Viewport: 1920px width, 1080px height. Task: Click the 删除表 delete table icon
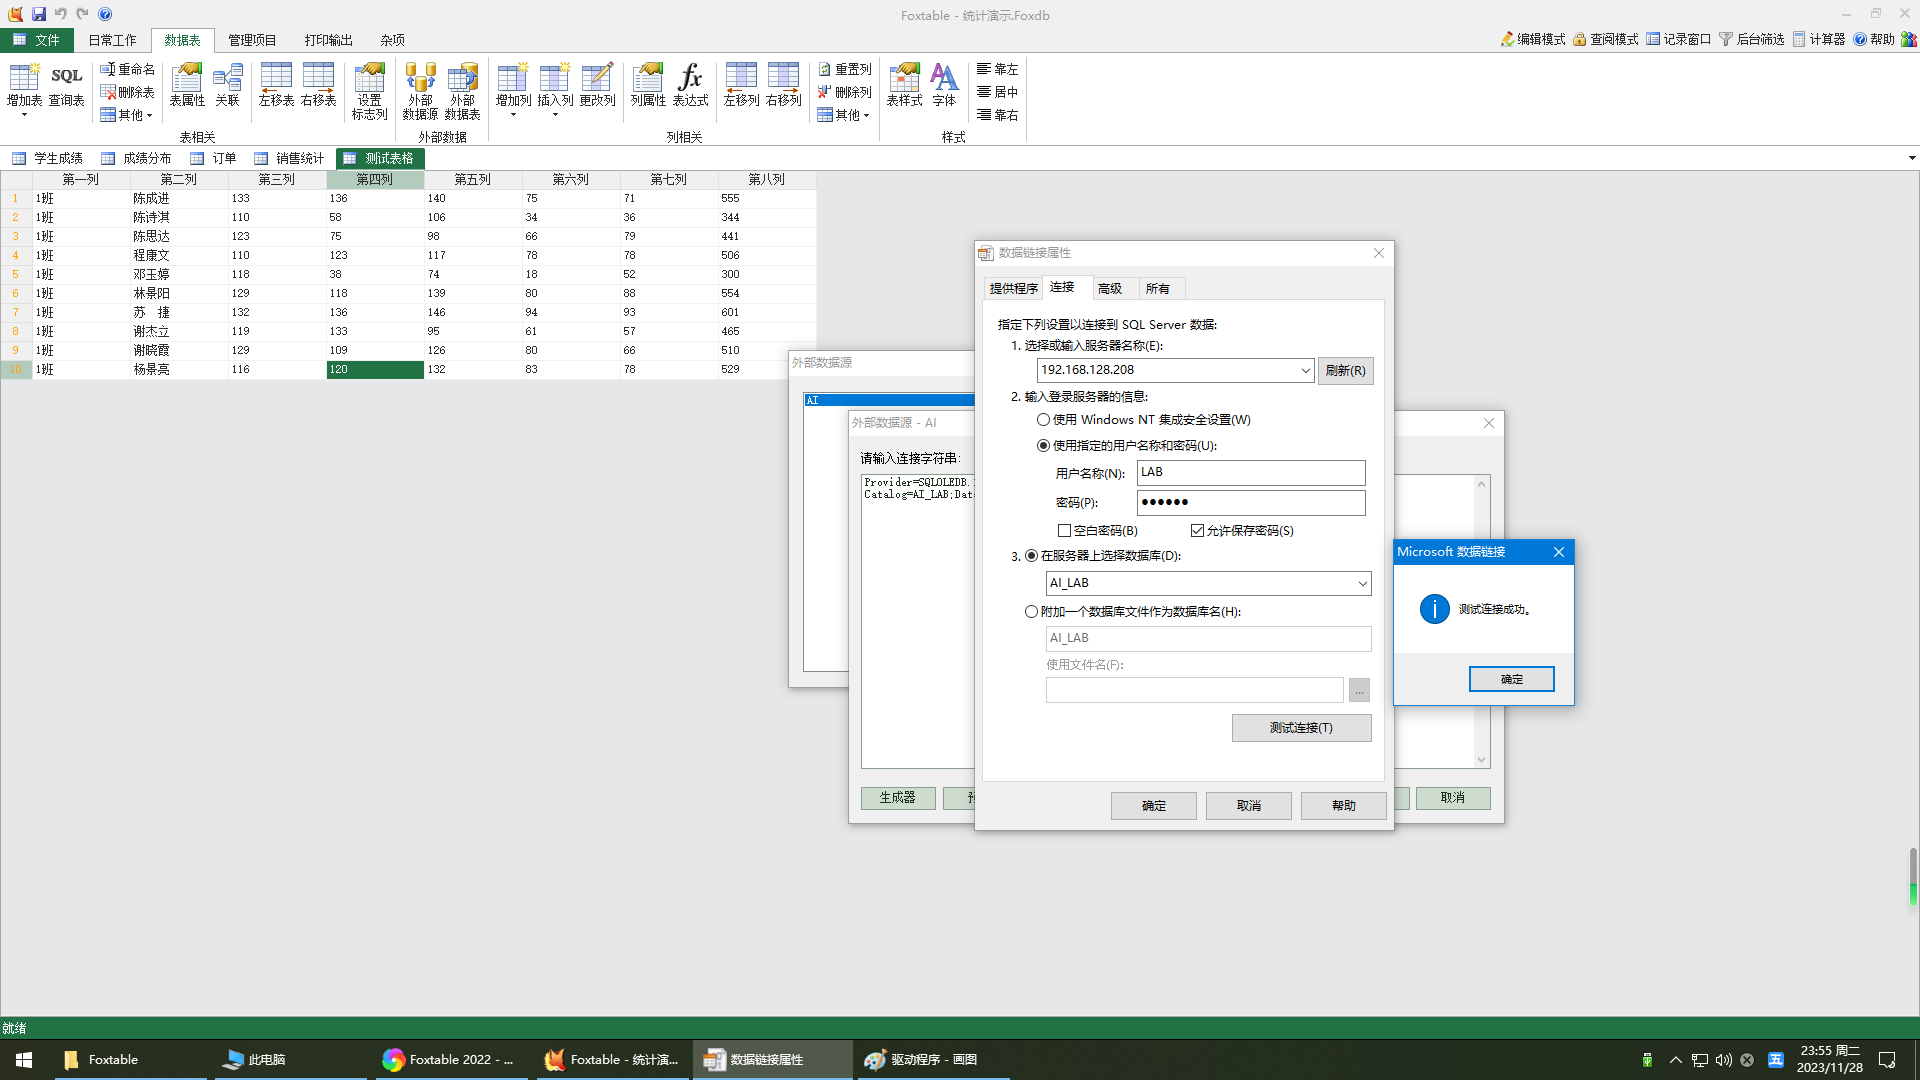click(127, 92)
